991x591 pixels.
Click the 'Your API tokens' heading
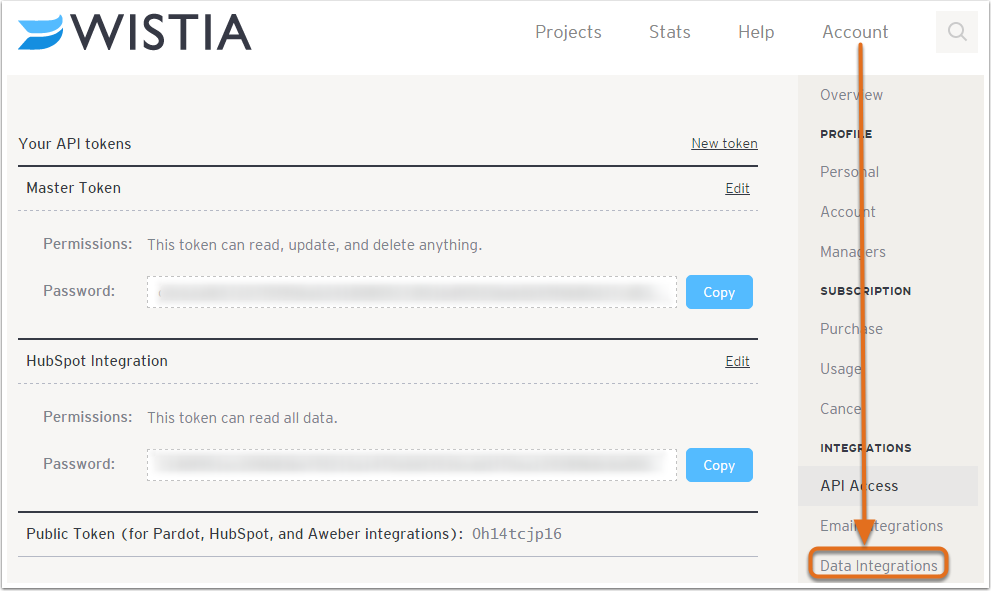(75, 144)
